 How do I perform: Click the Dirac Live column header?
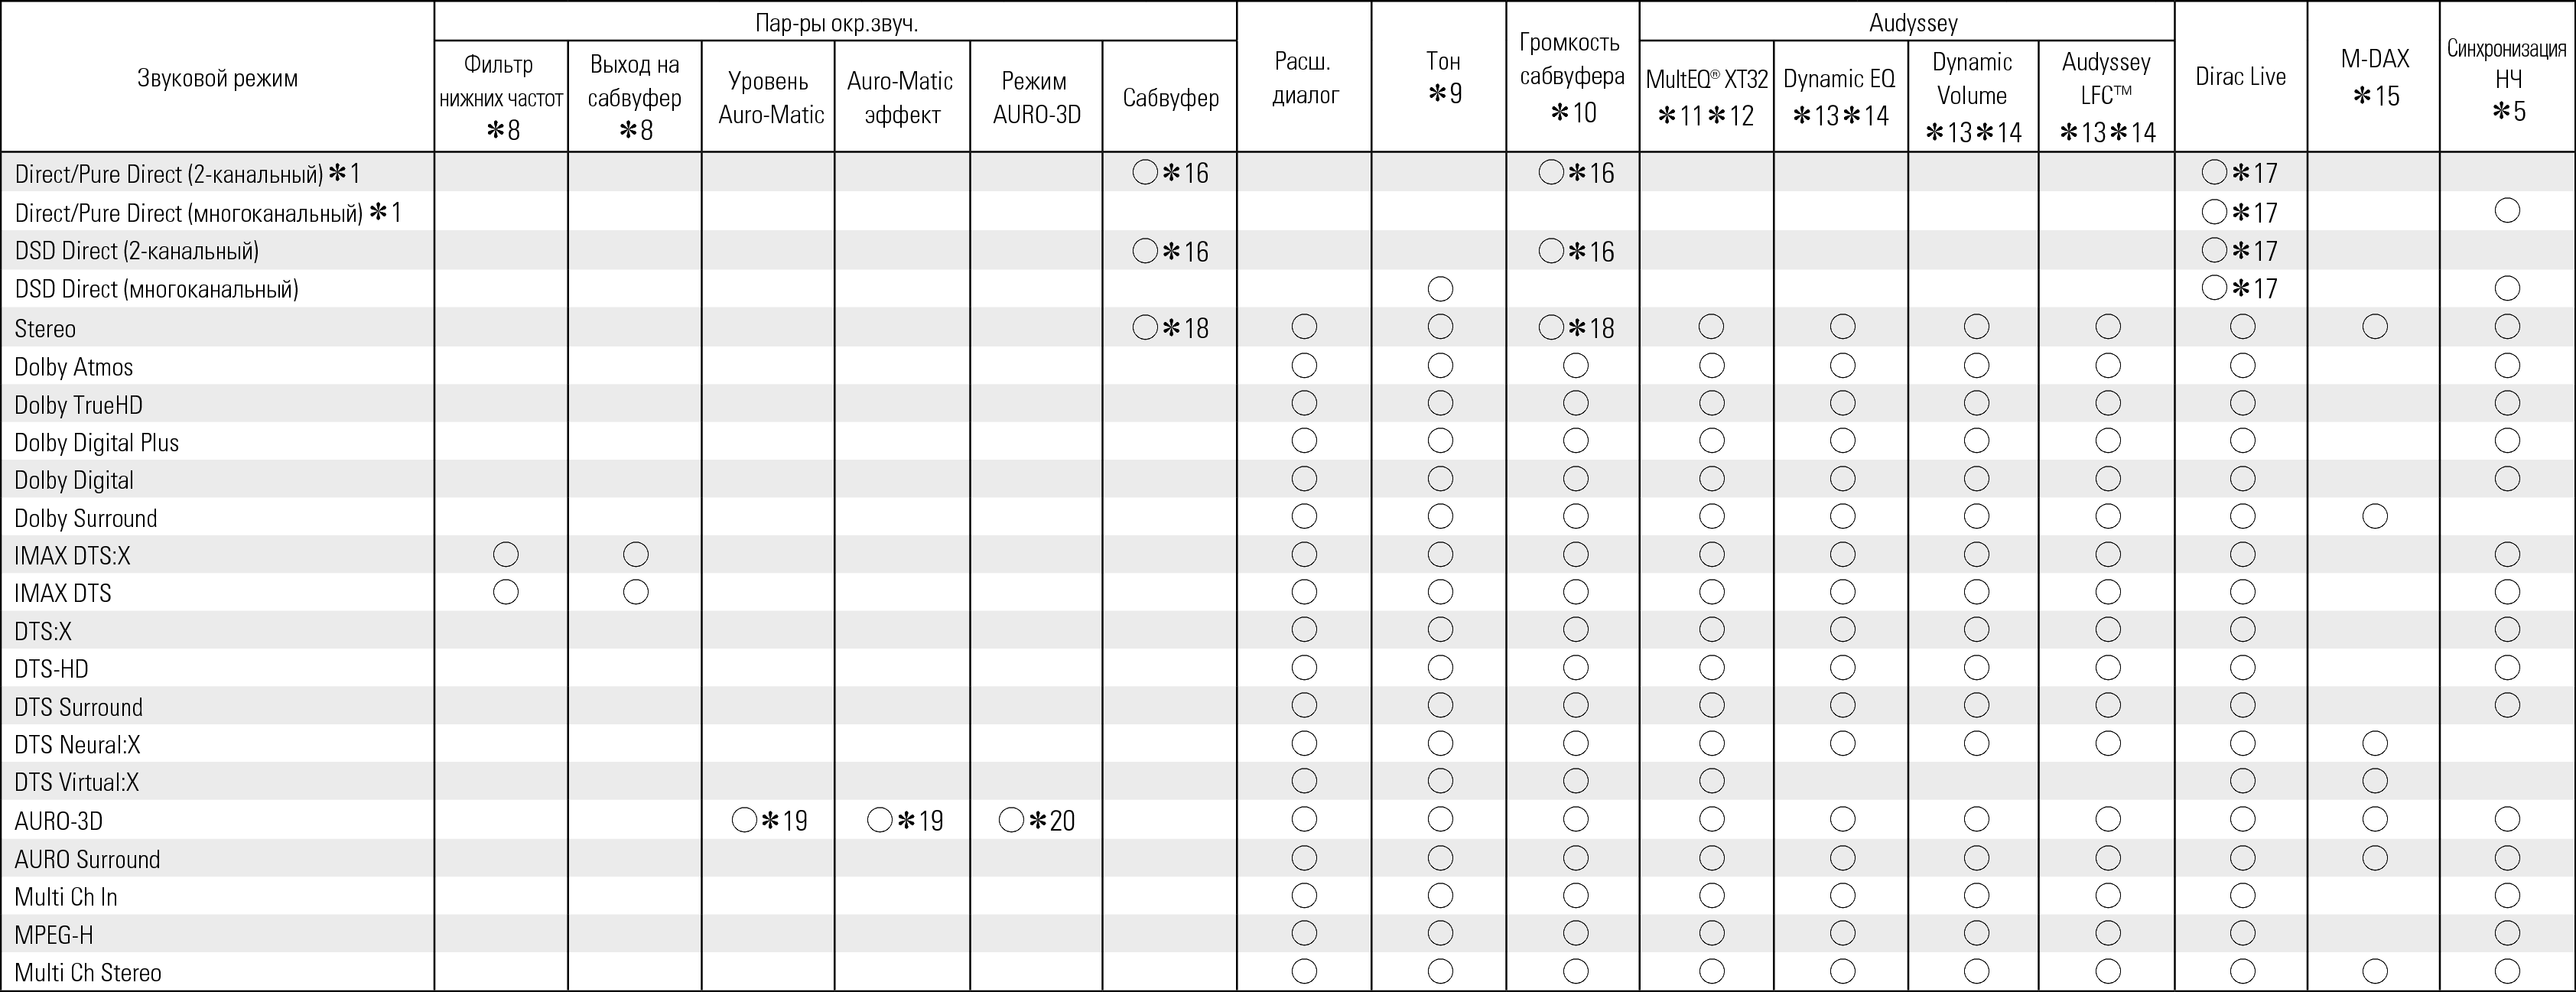pyautogui.click(x=2240, y=77)
